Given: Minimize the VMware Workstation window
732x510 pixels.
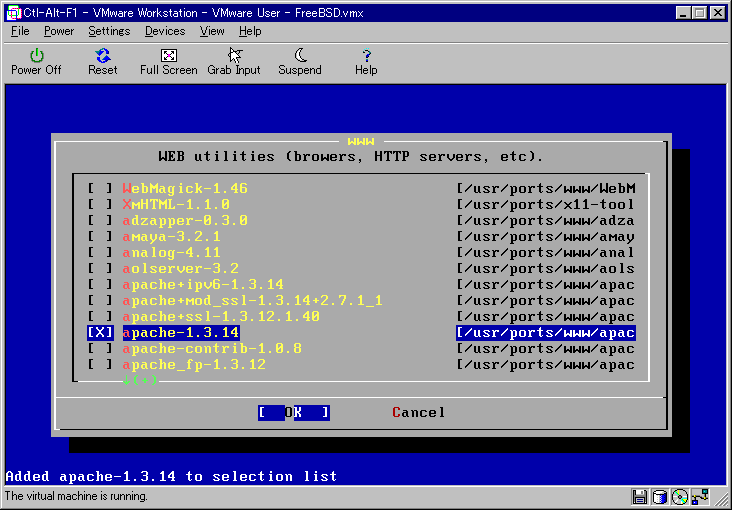Looking at the screenshot, I should [684, 13].
